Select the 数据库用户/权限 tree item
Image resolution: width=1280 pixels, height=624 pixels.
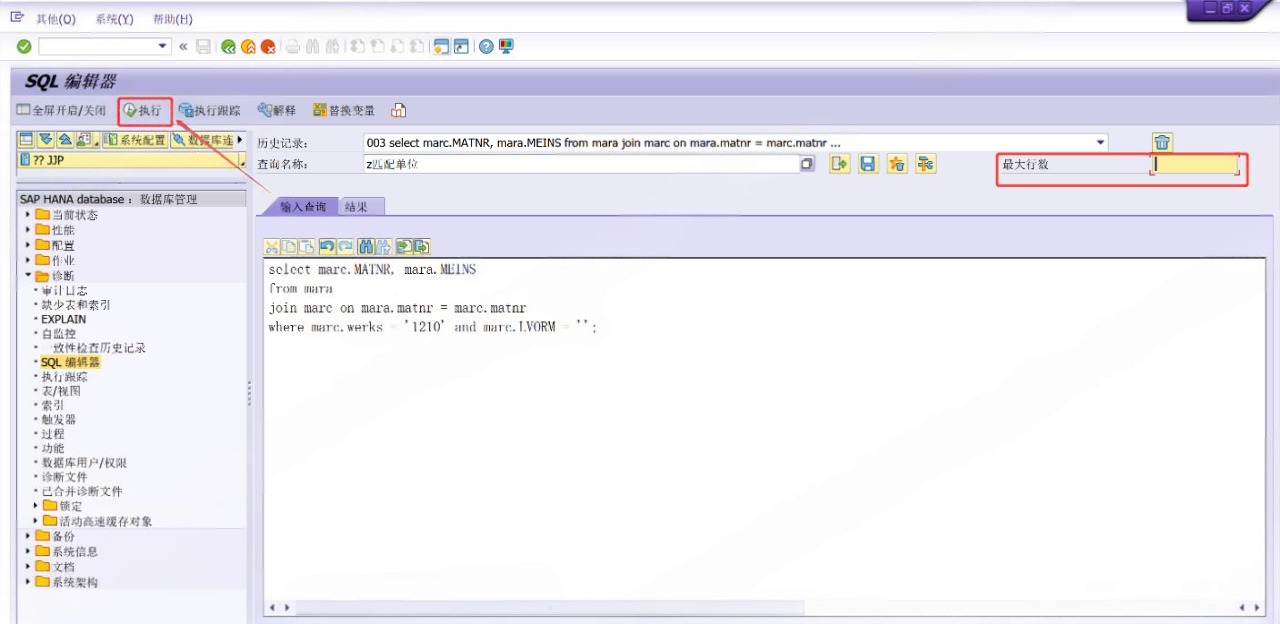coord(83,463)
